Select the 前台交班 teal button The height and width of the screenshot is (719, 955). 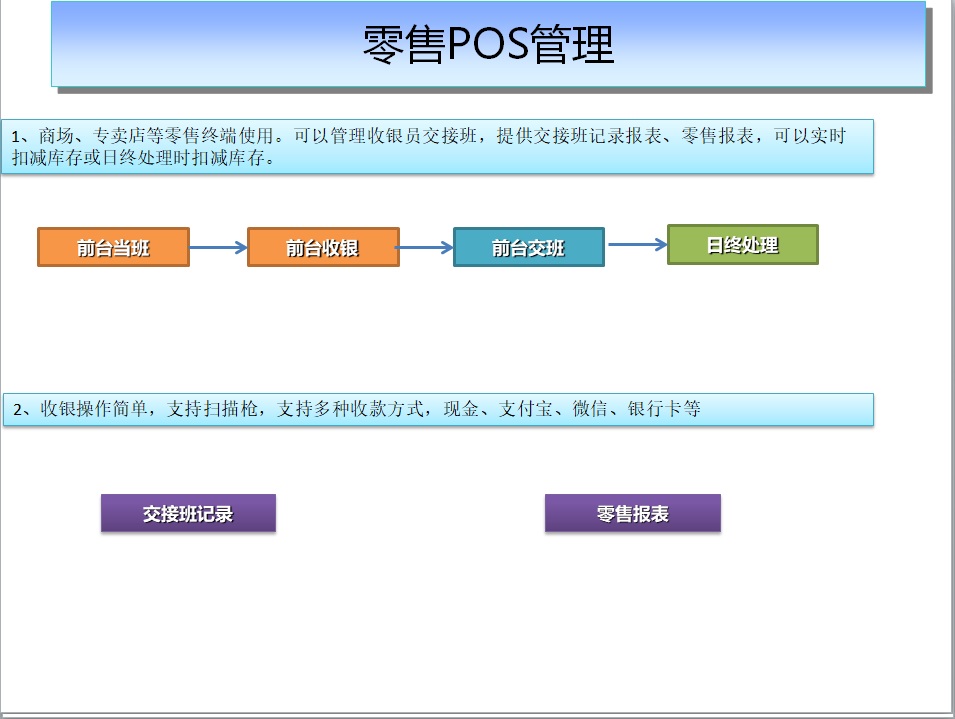pyautogui.click(x=529, y=247)
